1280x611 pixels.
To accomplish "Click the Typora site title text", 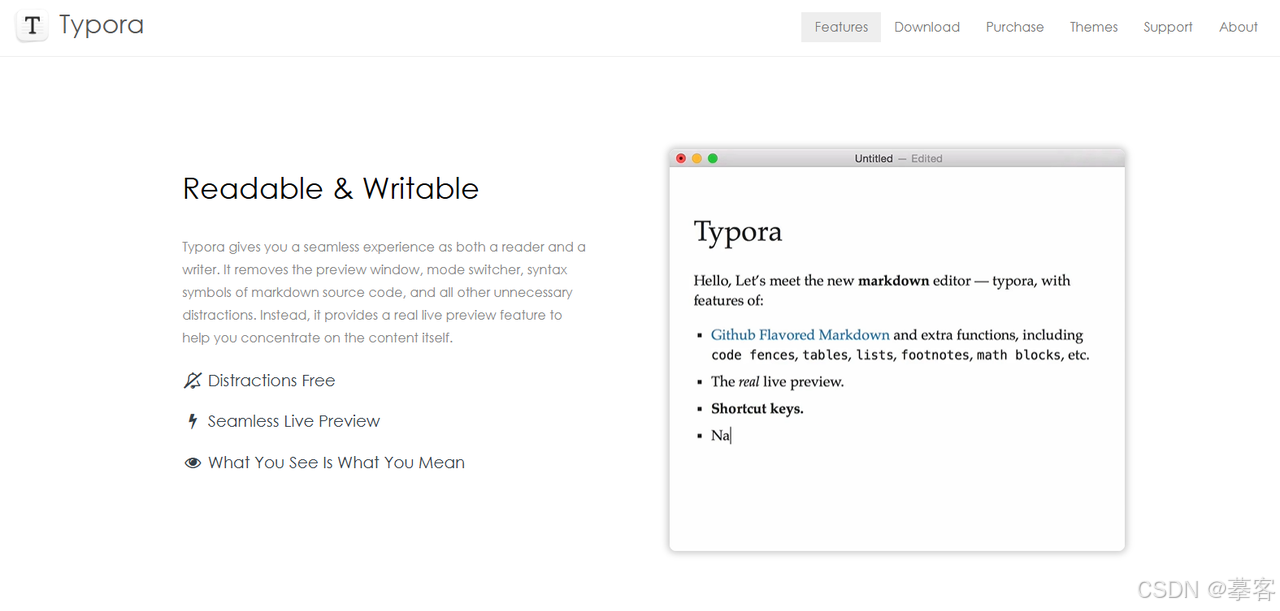I will (x=101, y=26).
